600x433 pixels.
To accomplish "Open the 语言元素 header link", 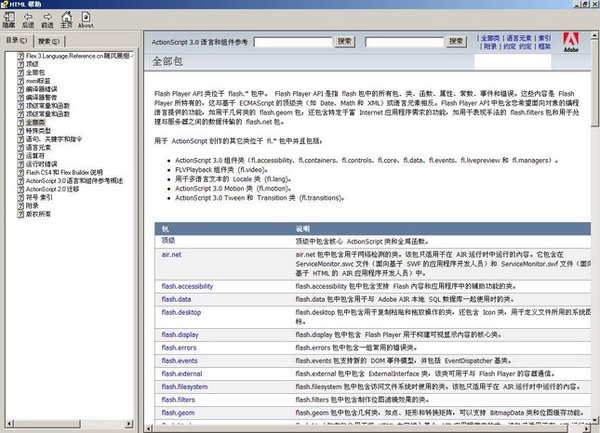I will click(x=519, y=38).
